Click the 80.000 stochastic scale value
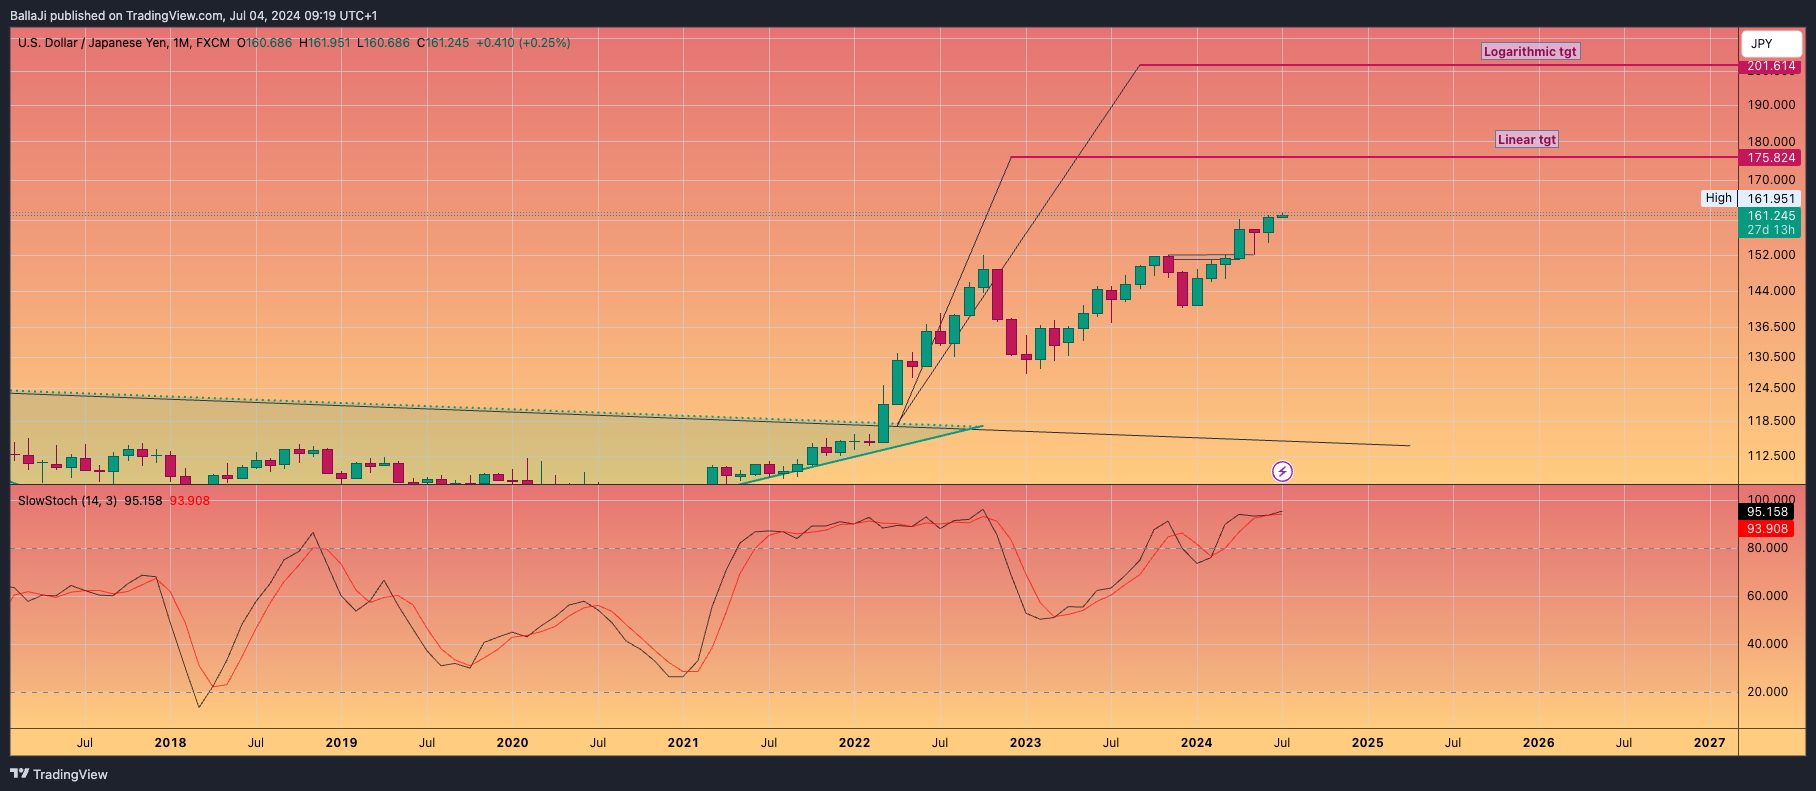1816x791 pixels. pos(1767,548)
